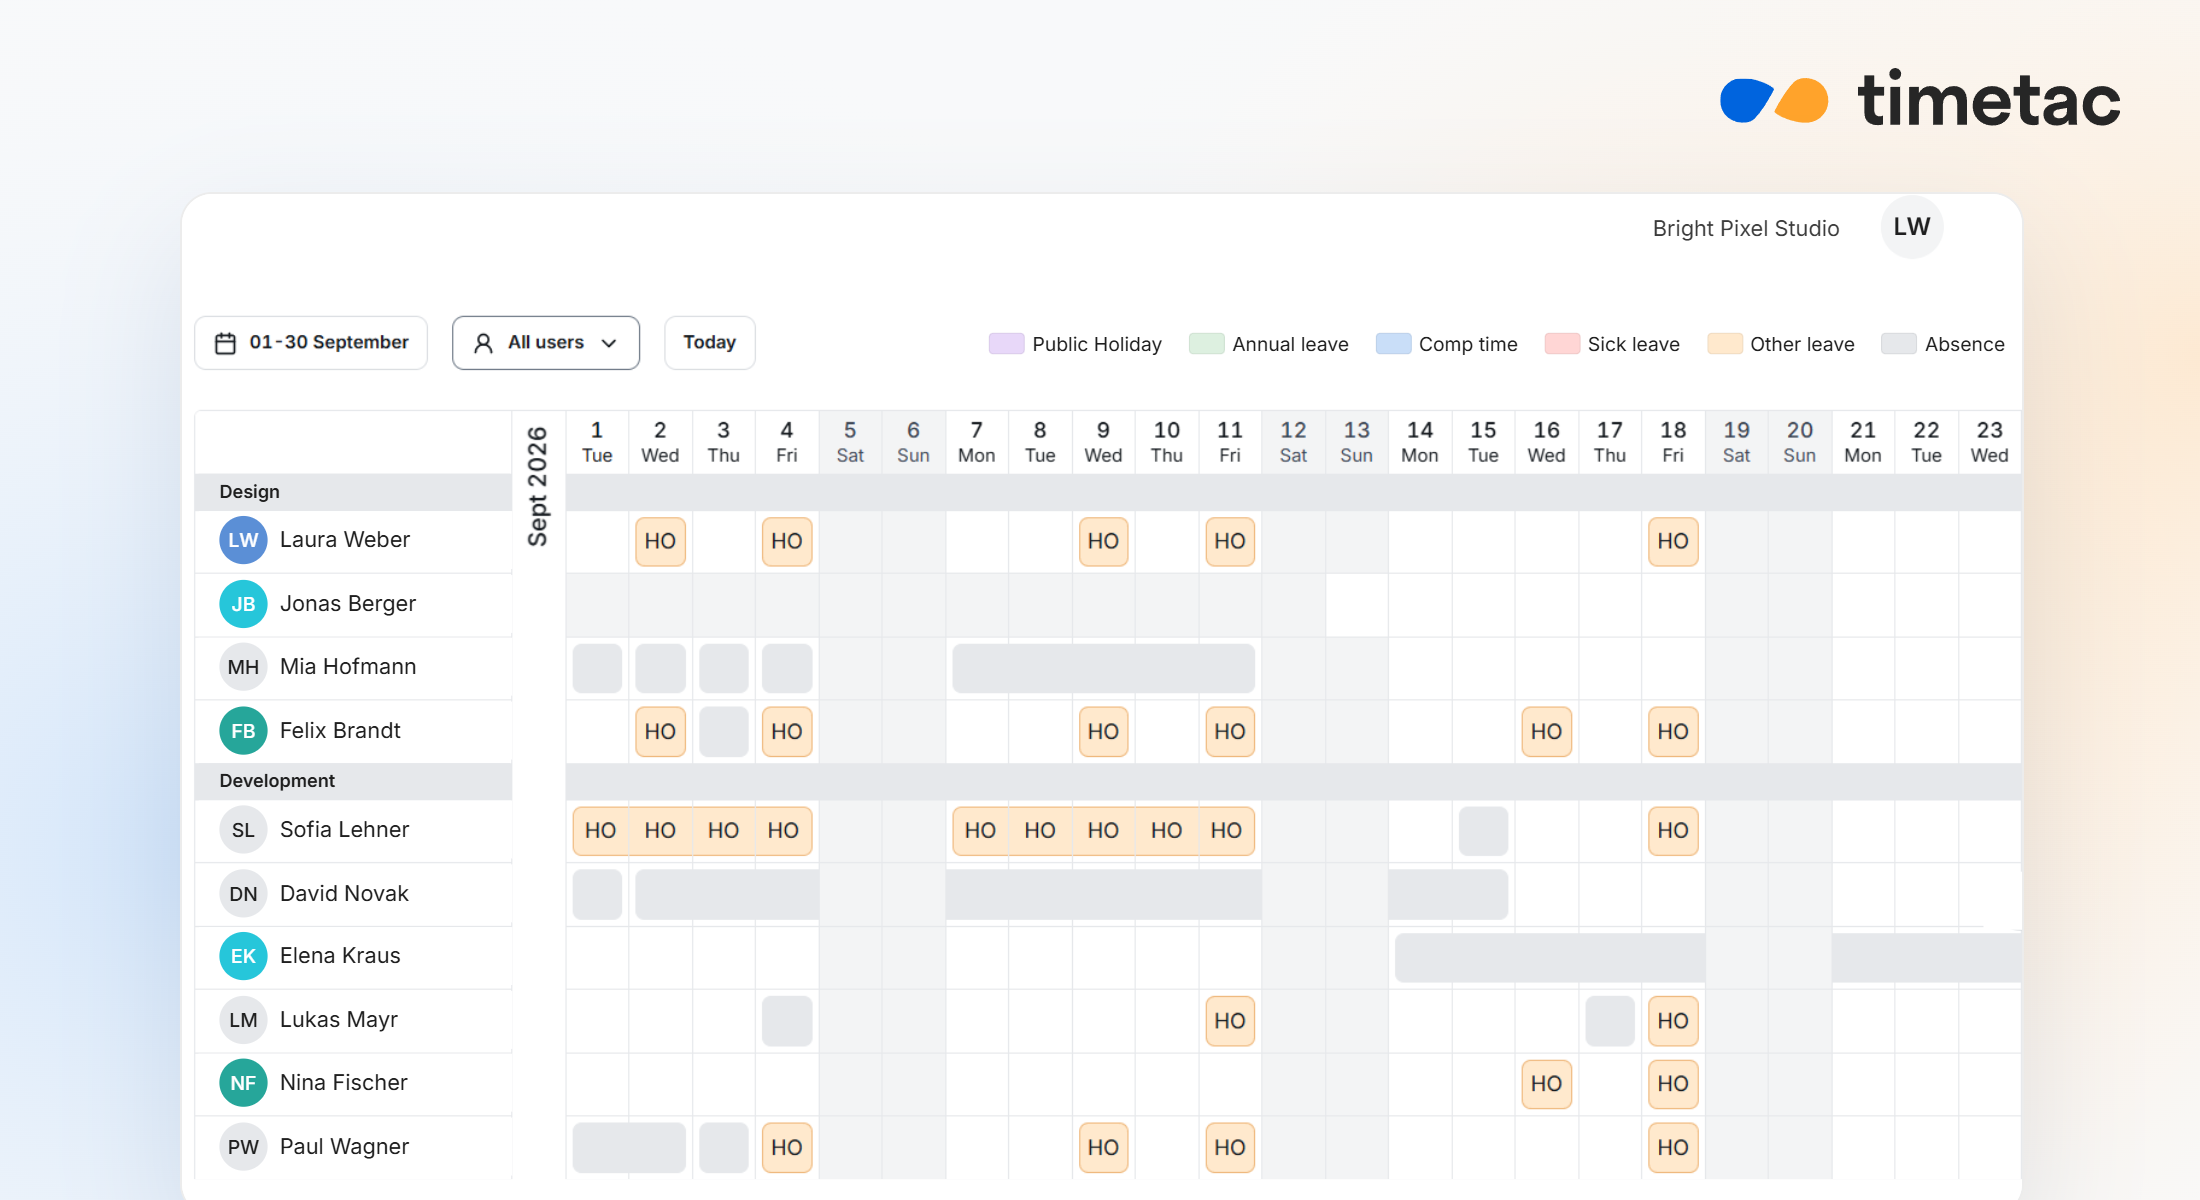2200x1200 pixels.
Task: Click David Novak's DN avatar
Action: point(243,894)
